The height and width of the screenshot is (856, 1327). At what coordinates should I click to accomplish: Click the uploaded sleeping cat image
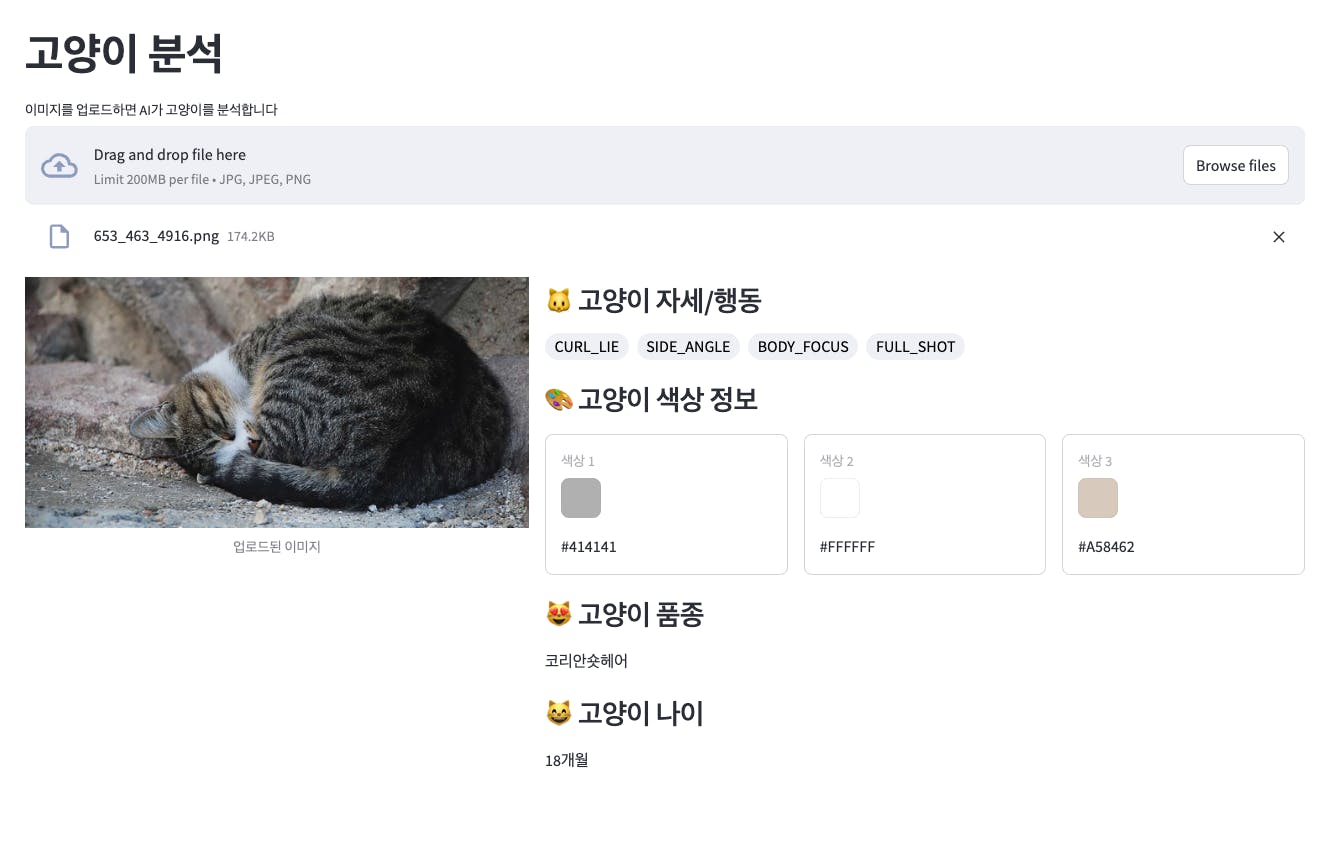[x=277, y=402]
